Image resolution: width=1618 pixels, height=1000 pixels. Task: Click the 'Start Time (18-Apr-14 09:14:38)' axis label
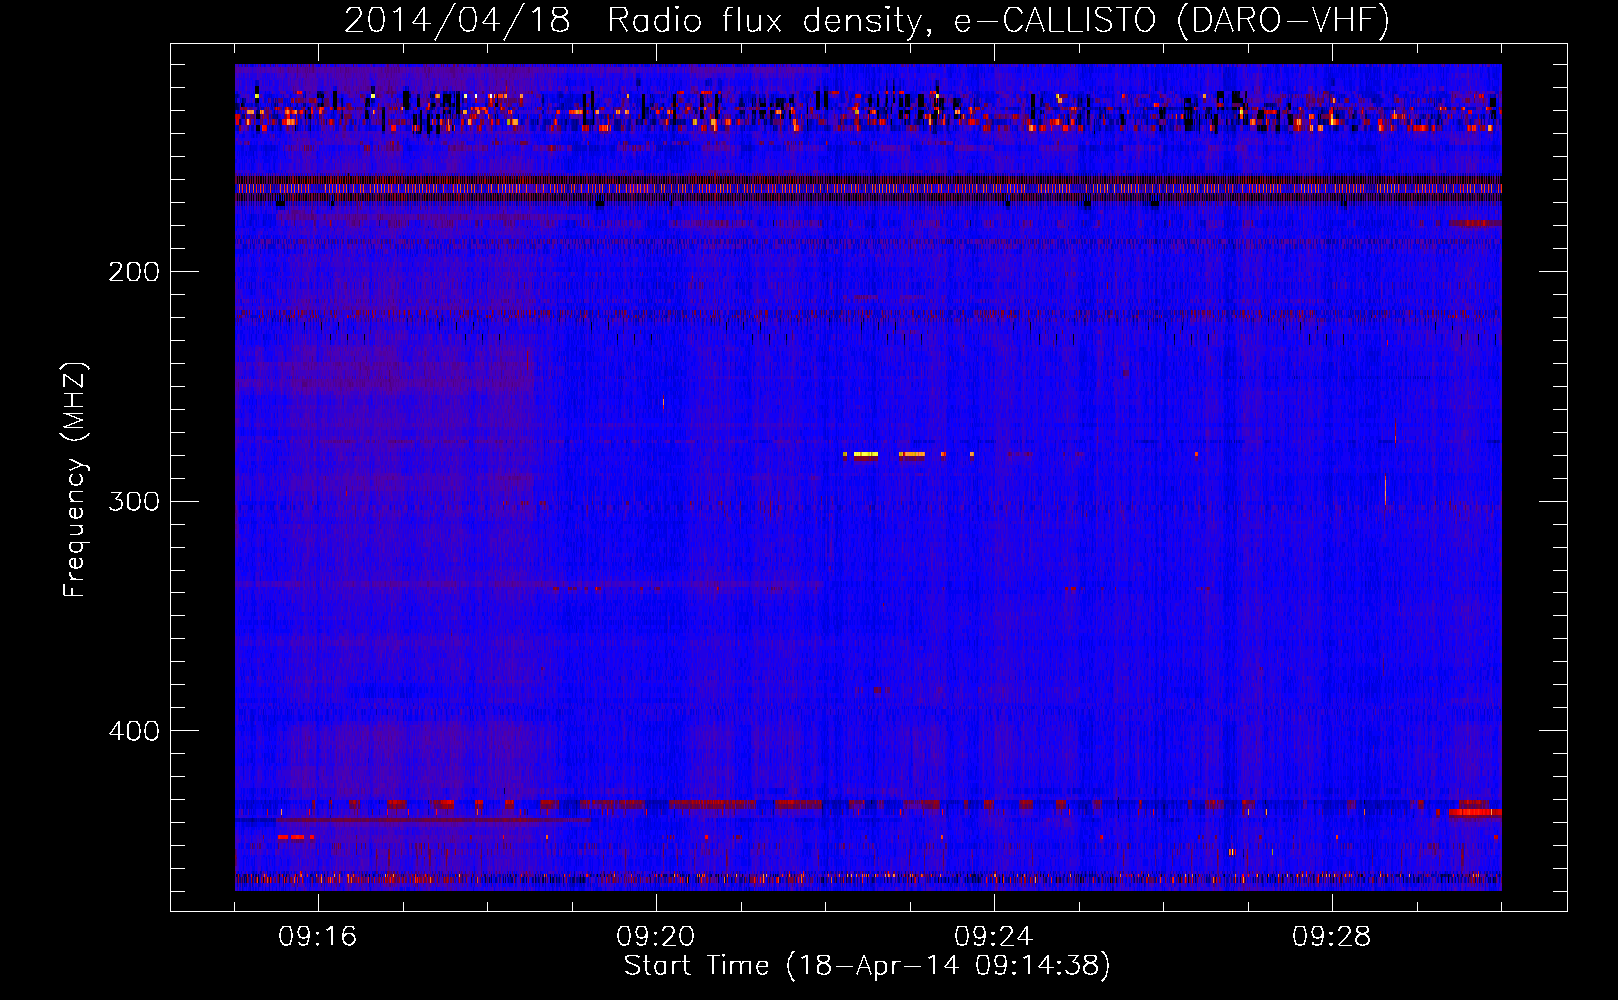[x=867, y=966]
